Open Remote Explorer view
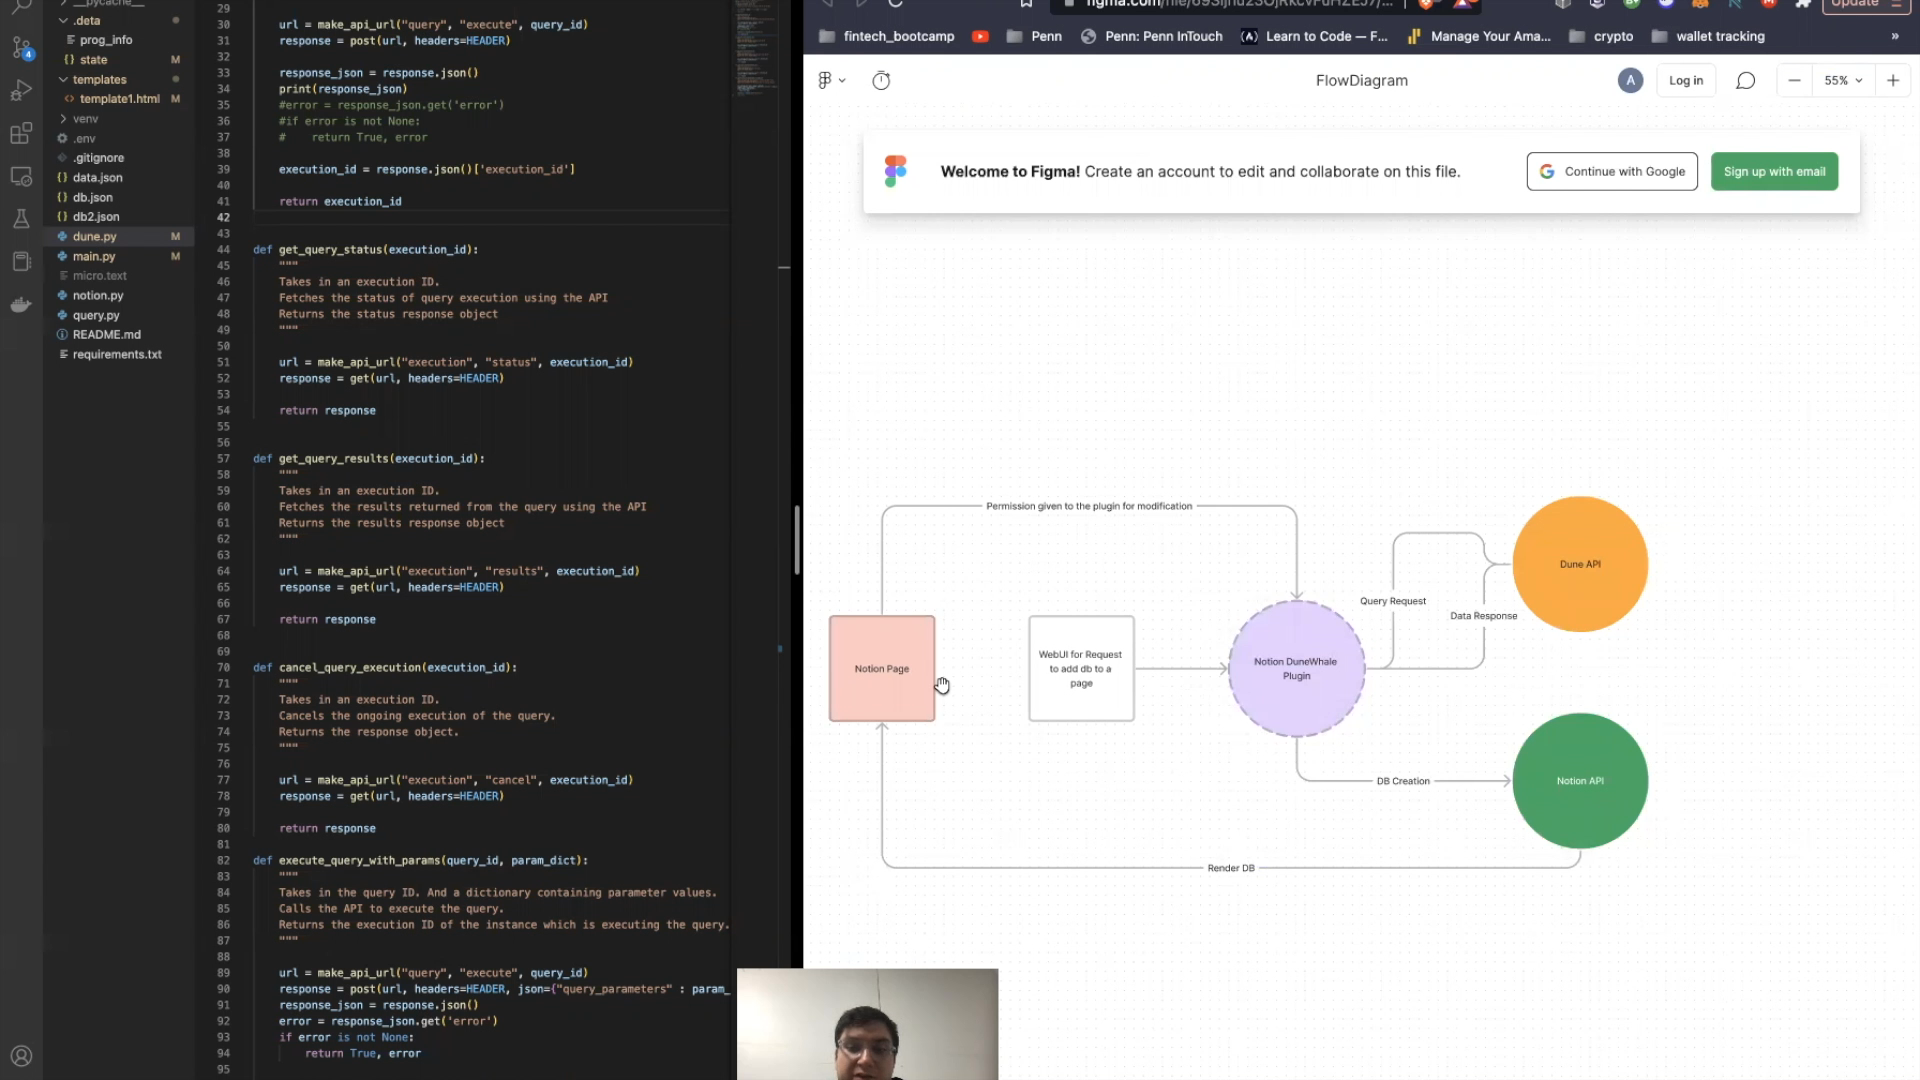The width and height of the screenshot is (1920, 1080). click(21, 176)
